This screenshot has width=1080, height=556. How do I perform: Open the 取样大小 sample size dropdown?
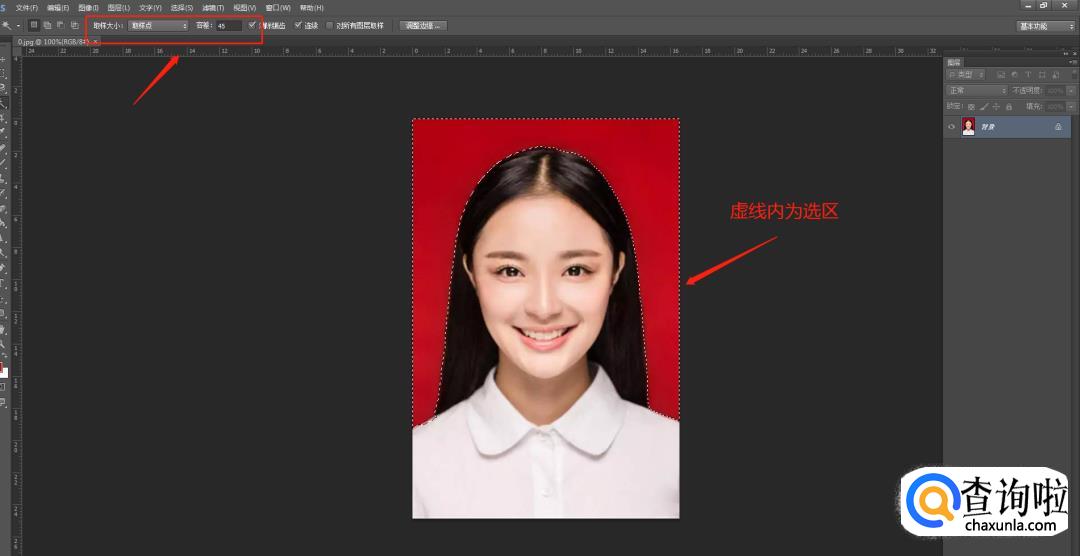pos(158,25)
